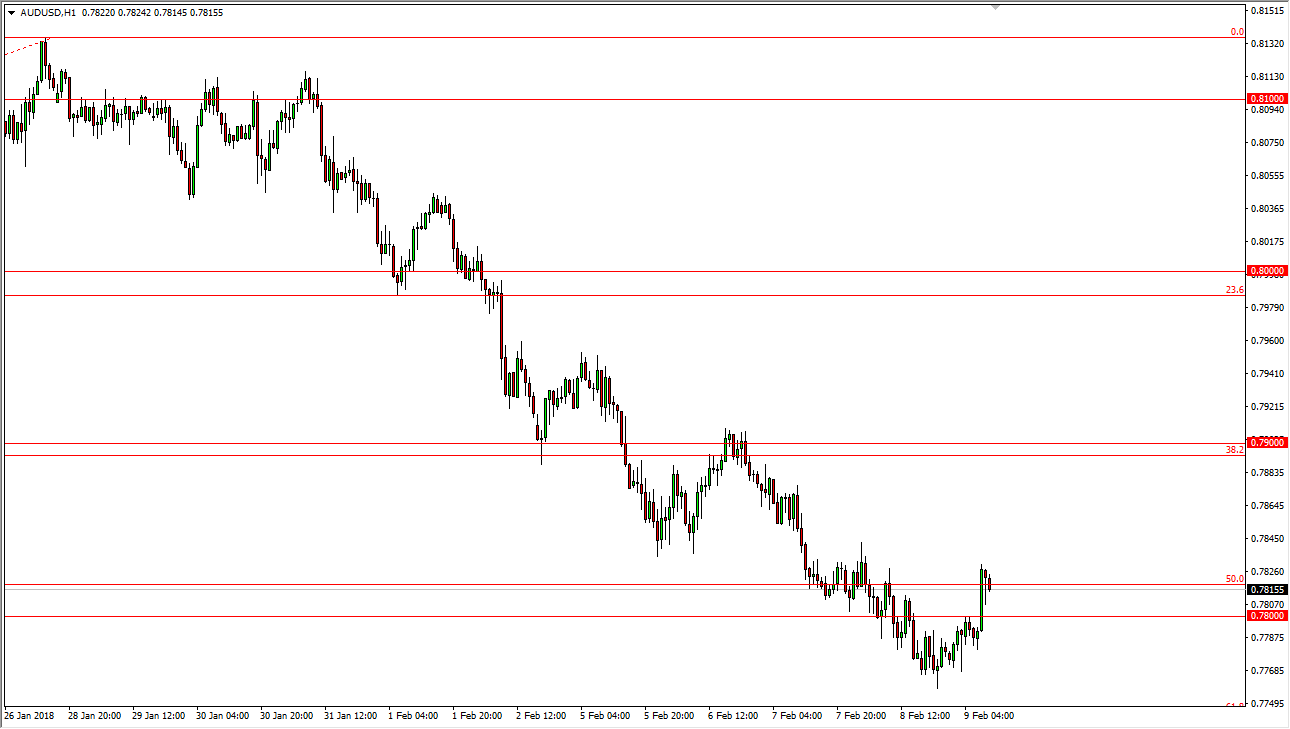
Task: Click the gray chart shift triangle marker
Action: click(x=995, y=7)
